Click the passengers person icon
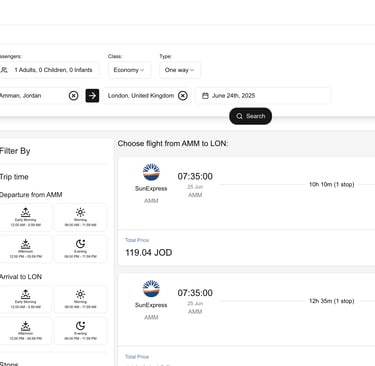The image size is (375, 366). [x=4, y=70]
